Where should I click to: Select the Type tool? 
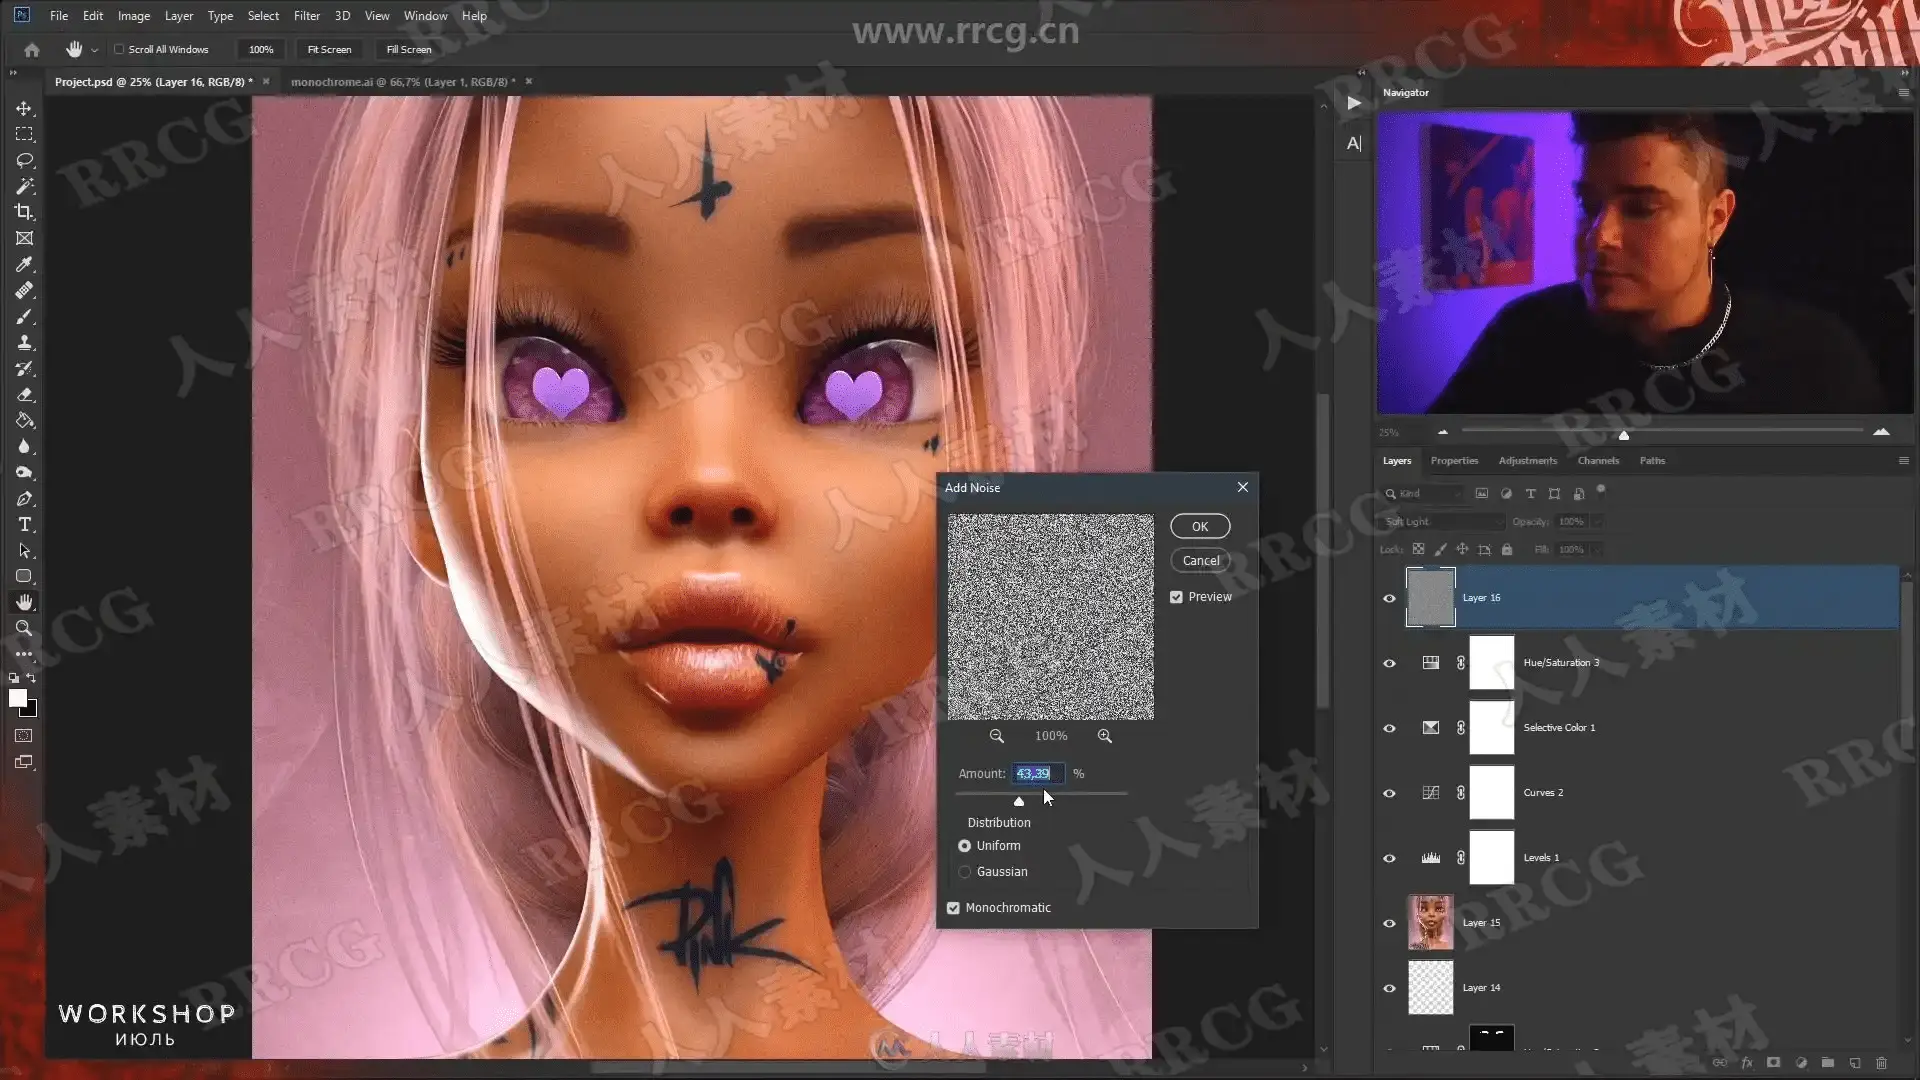(24, 524)
